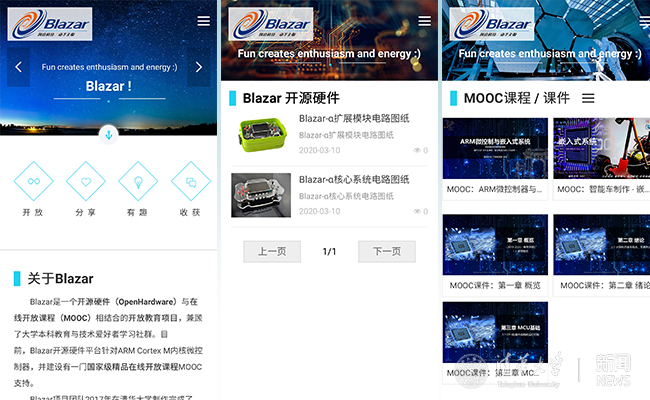Select the 有趣 lightbulb diamond icon
Viewport: 650px width, 400px height.
(137, 181)
